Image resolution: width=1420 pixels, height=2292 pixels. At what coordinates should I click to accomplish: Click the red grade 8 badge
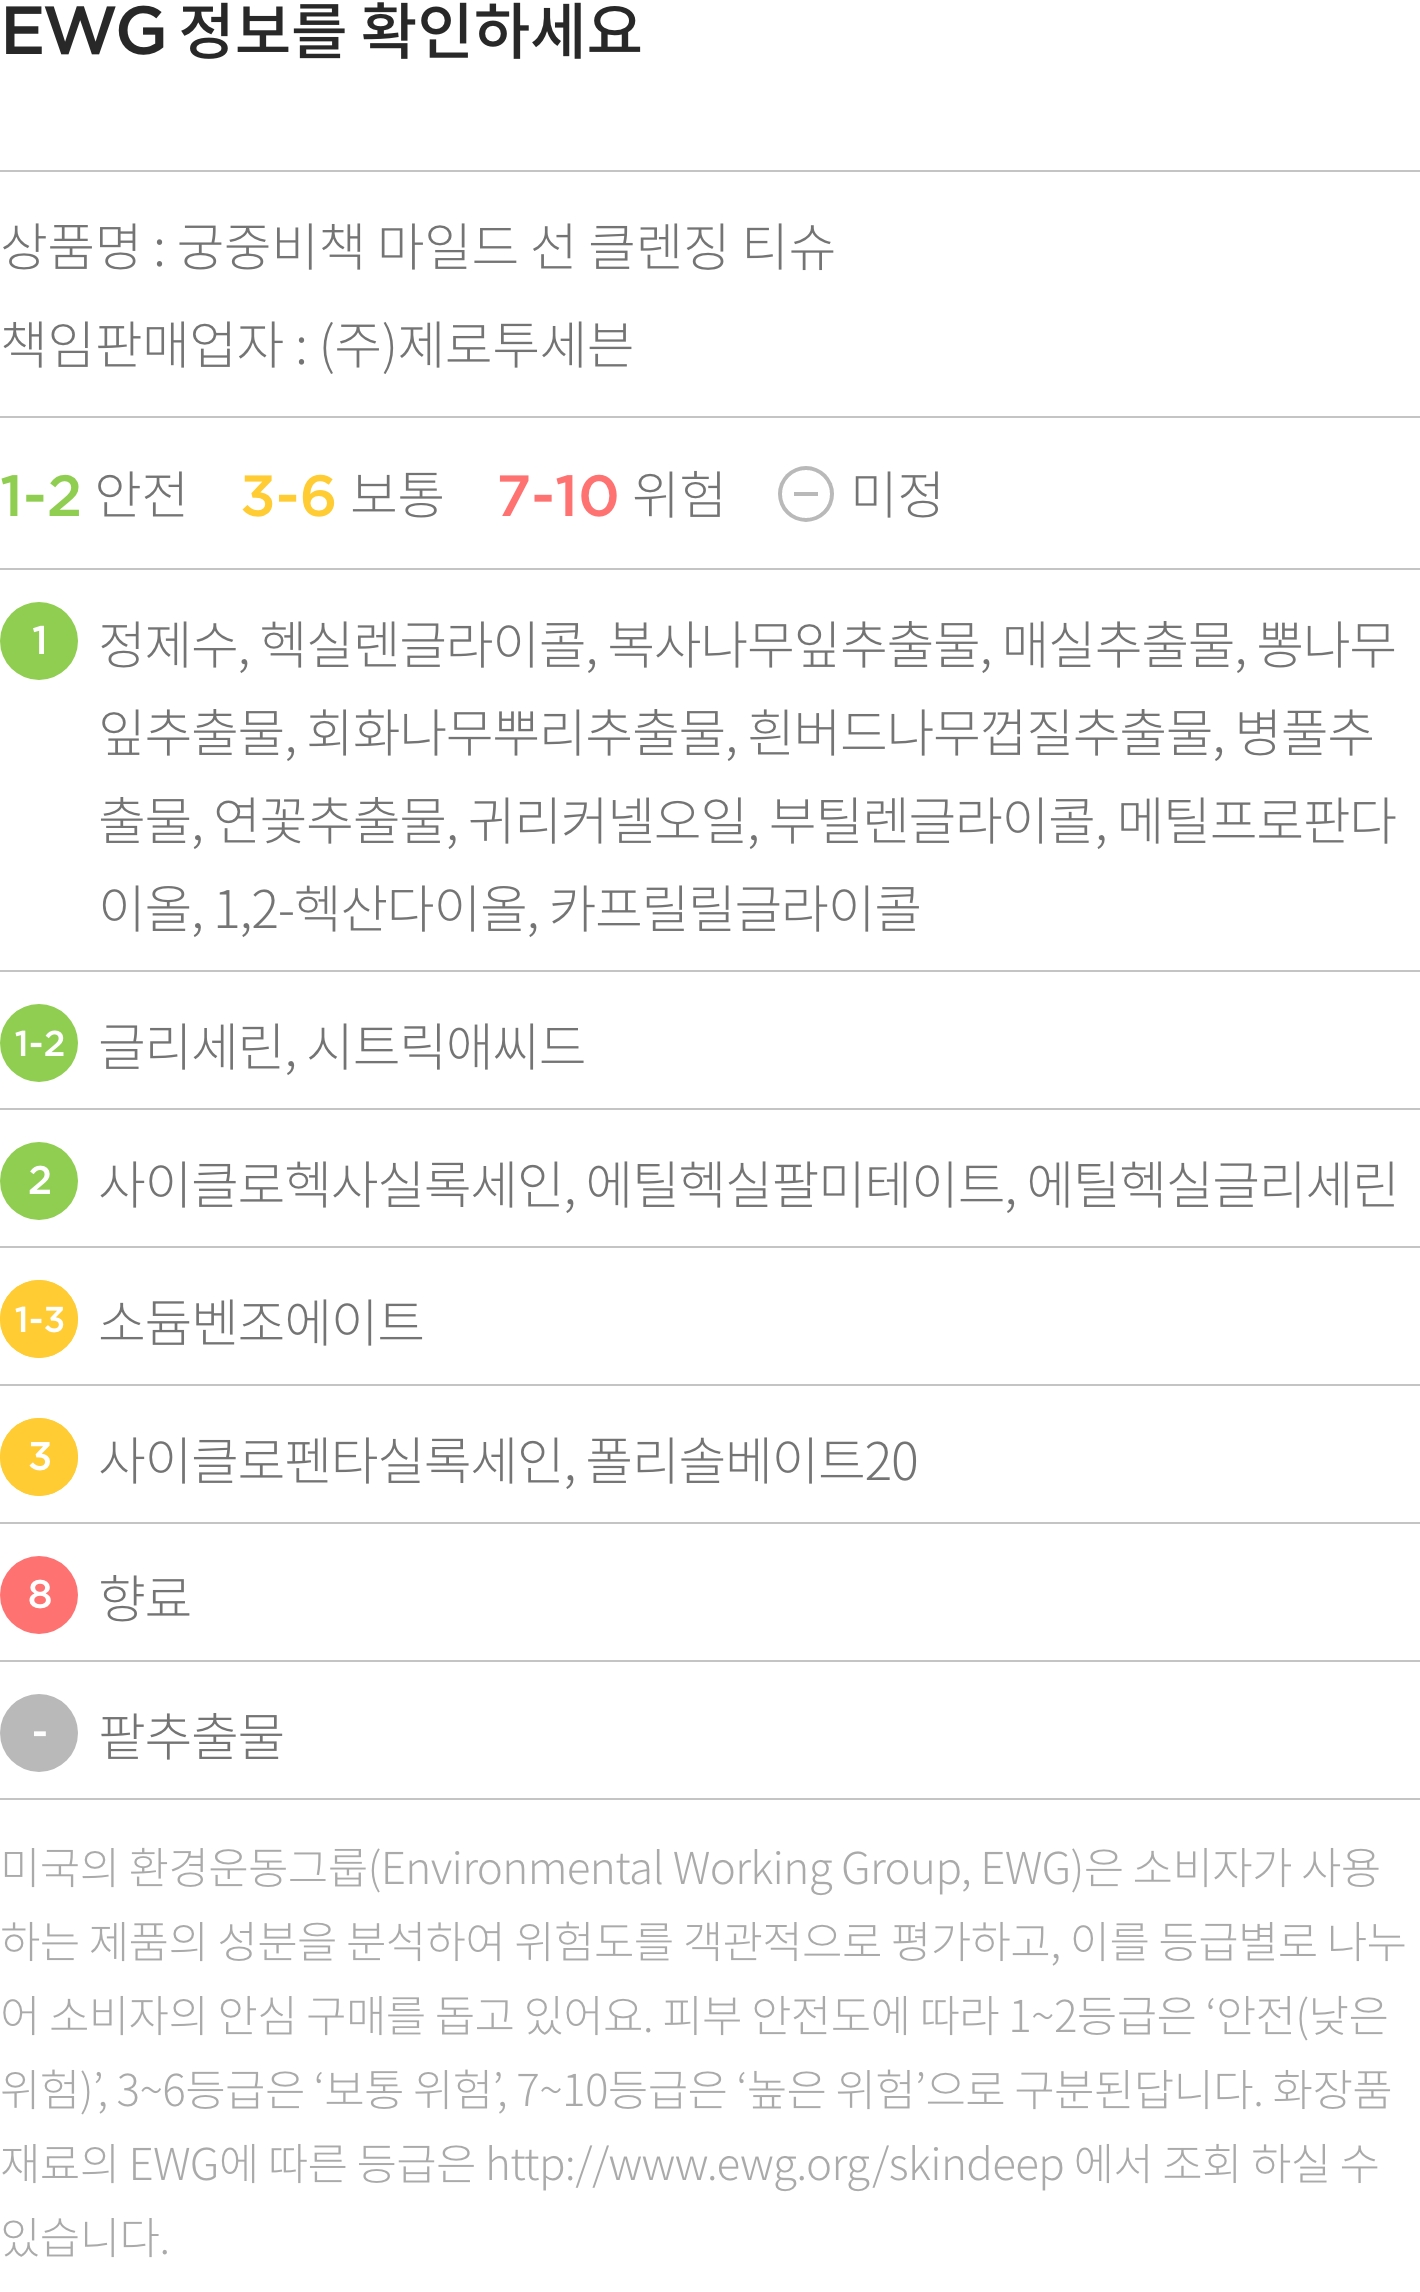tap(39, 1595)
